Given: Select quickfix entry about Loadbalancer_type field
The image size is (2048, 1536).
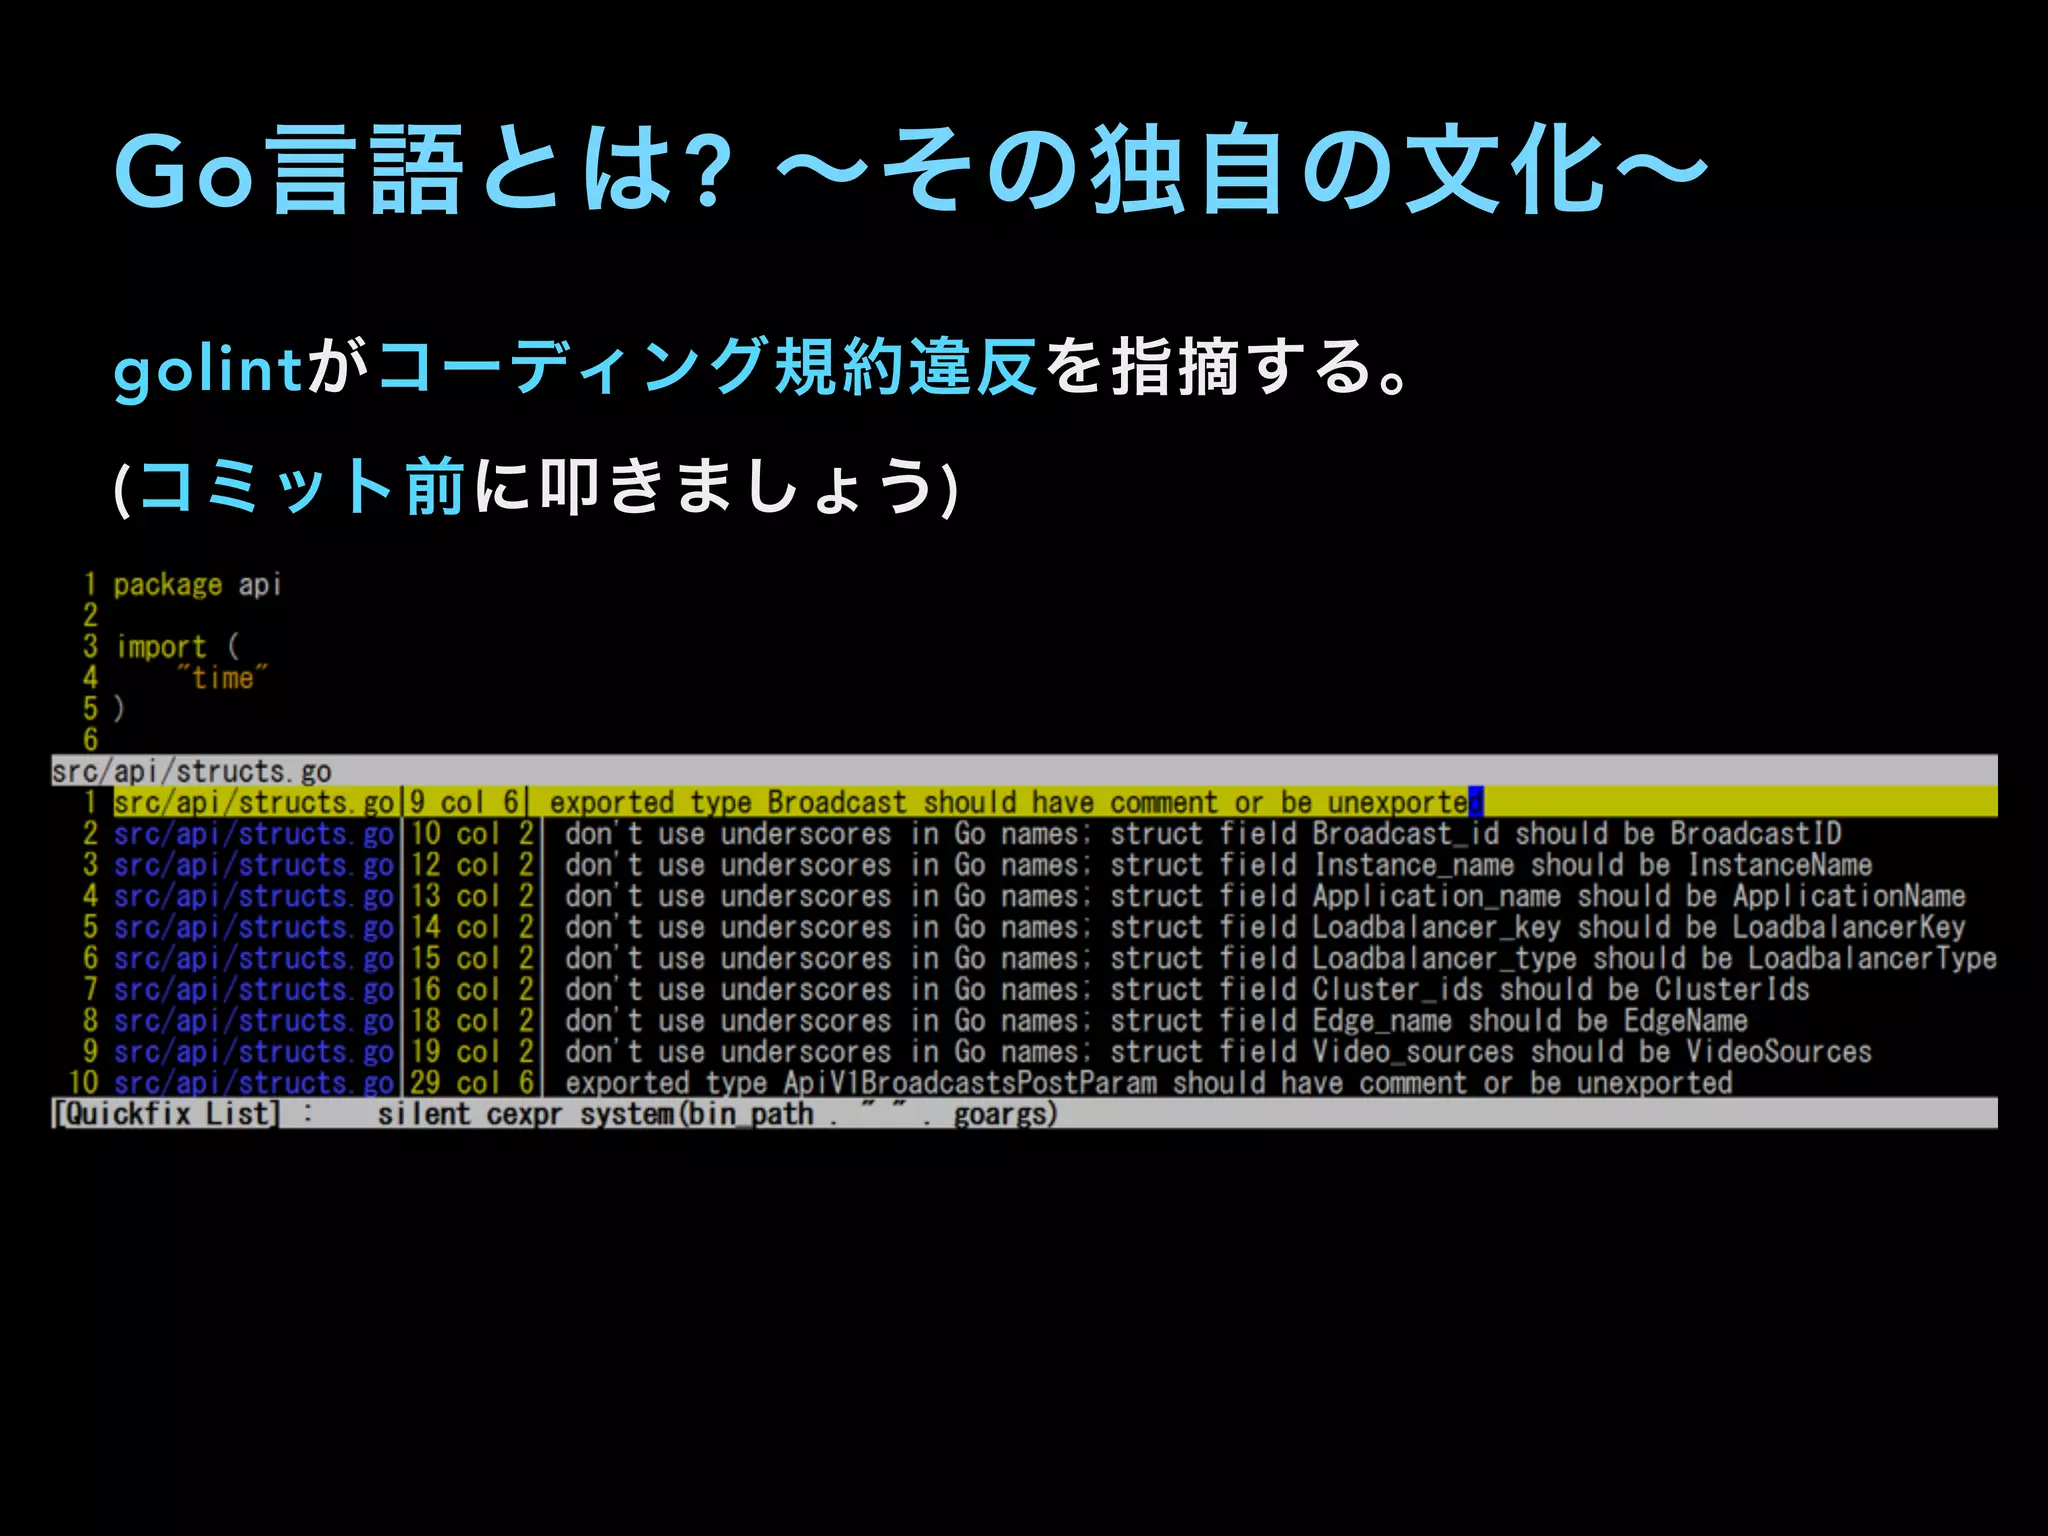Looking at the screenshot, I should 1024,957.
